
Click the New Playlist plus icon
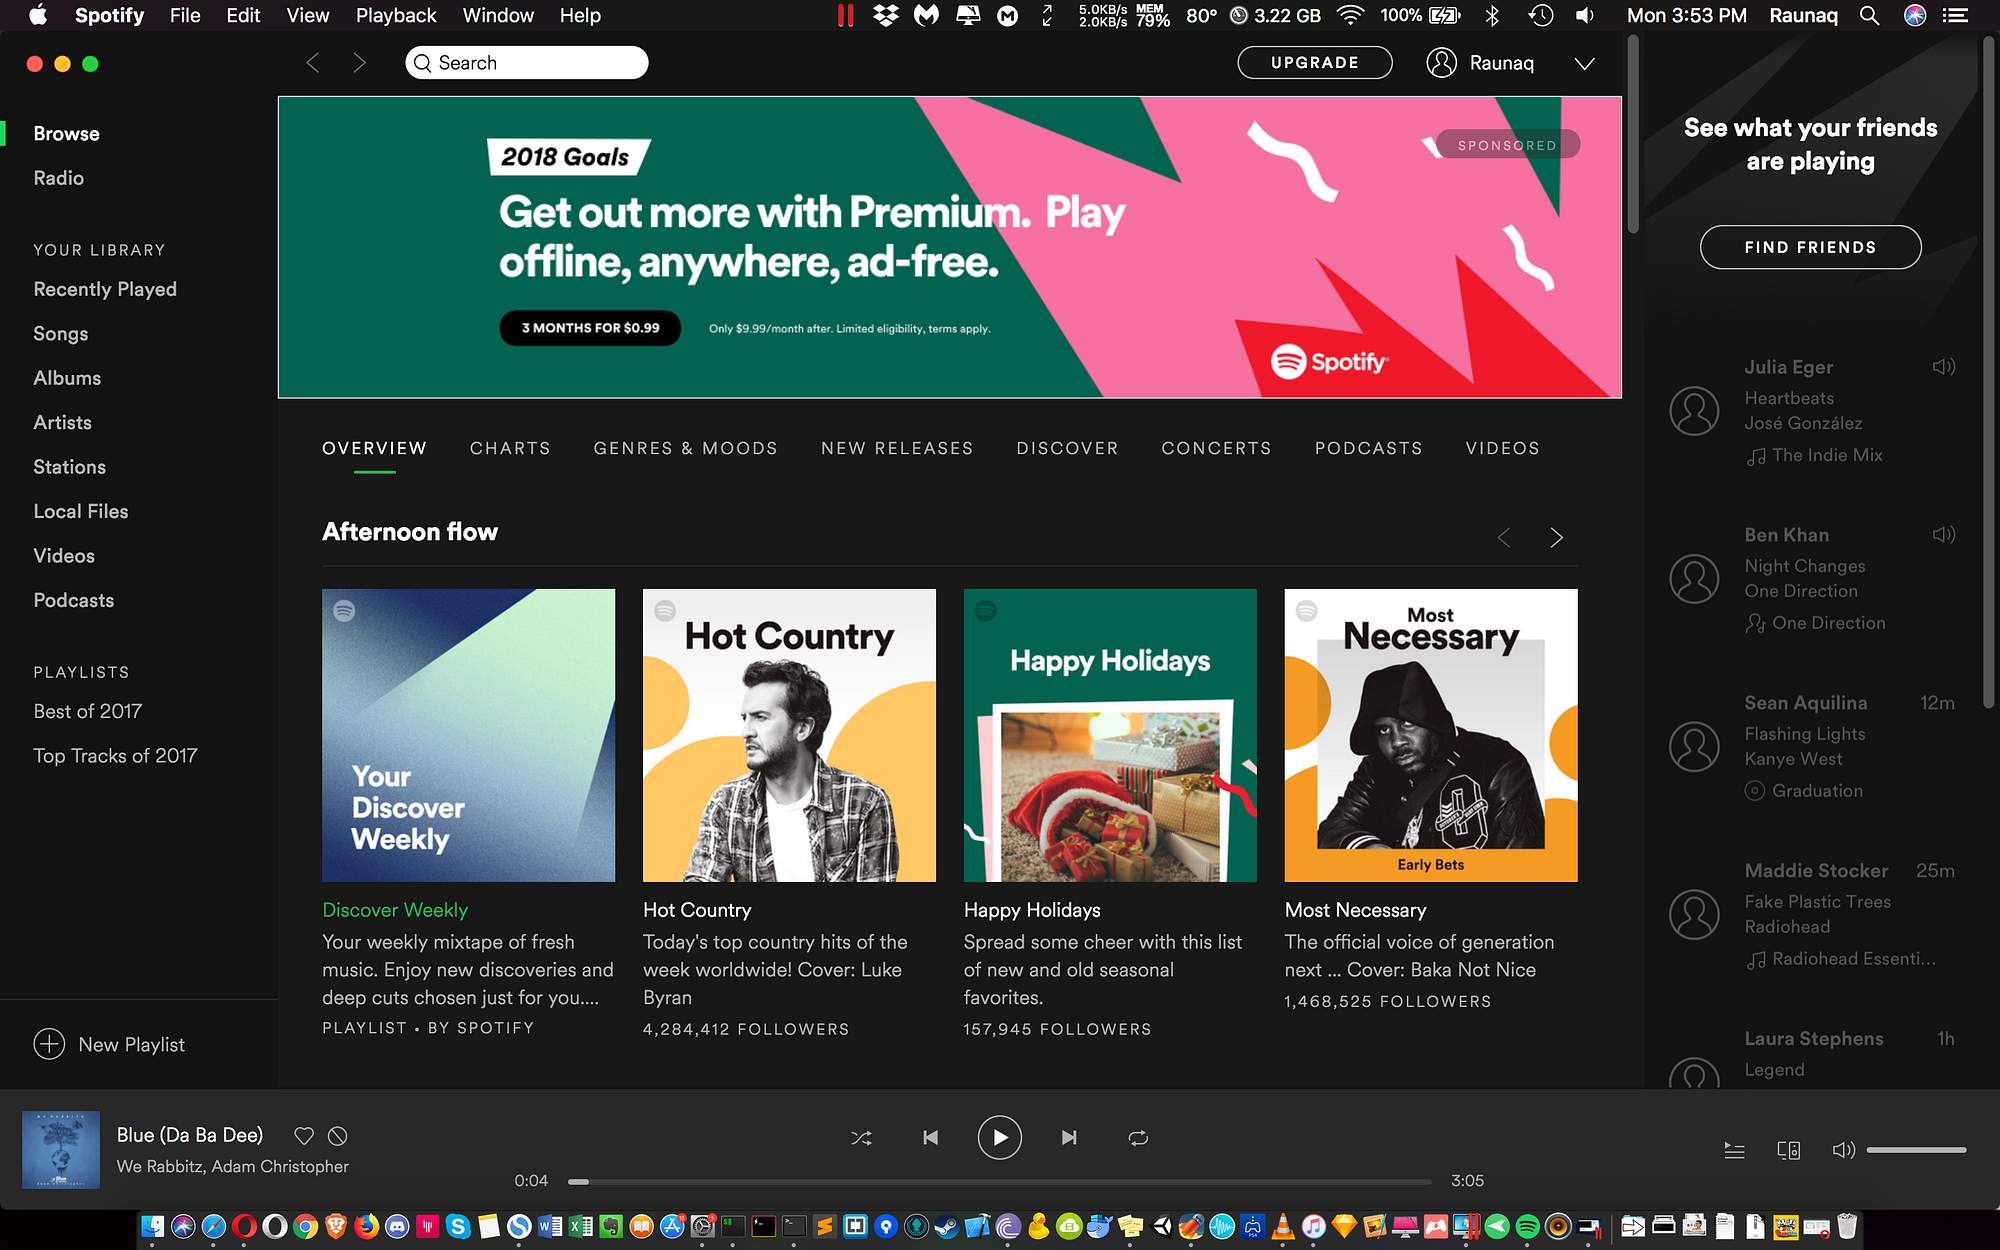[x=49, y=1044]
